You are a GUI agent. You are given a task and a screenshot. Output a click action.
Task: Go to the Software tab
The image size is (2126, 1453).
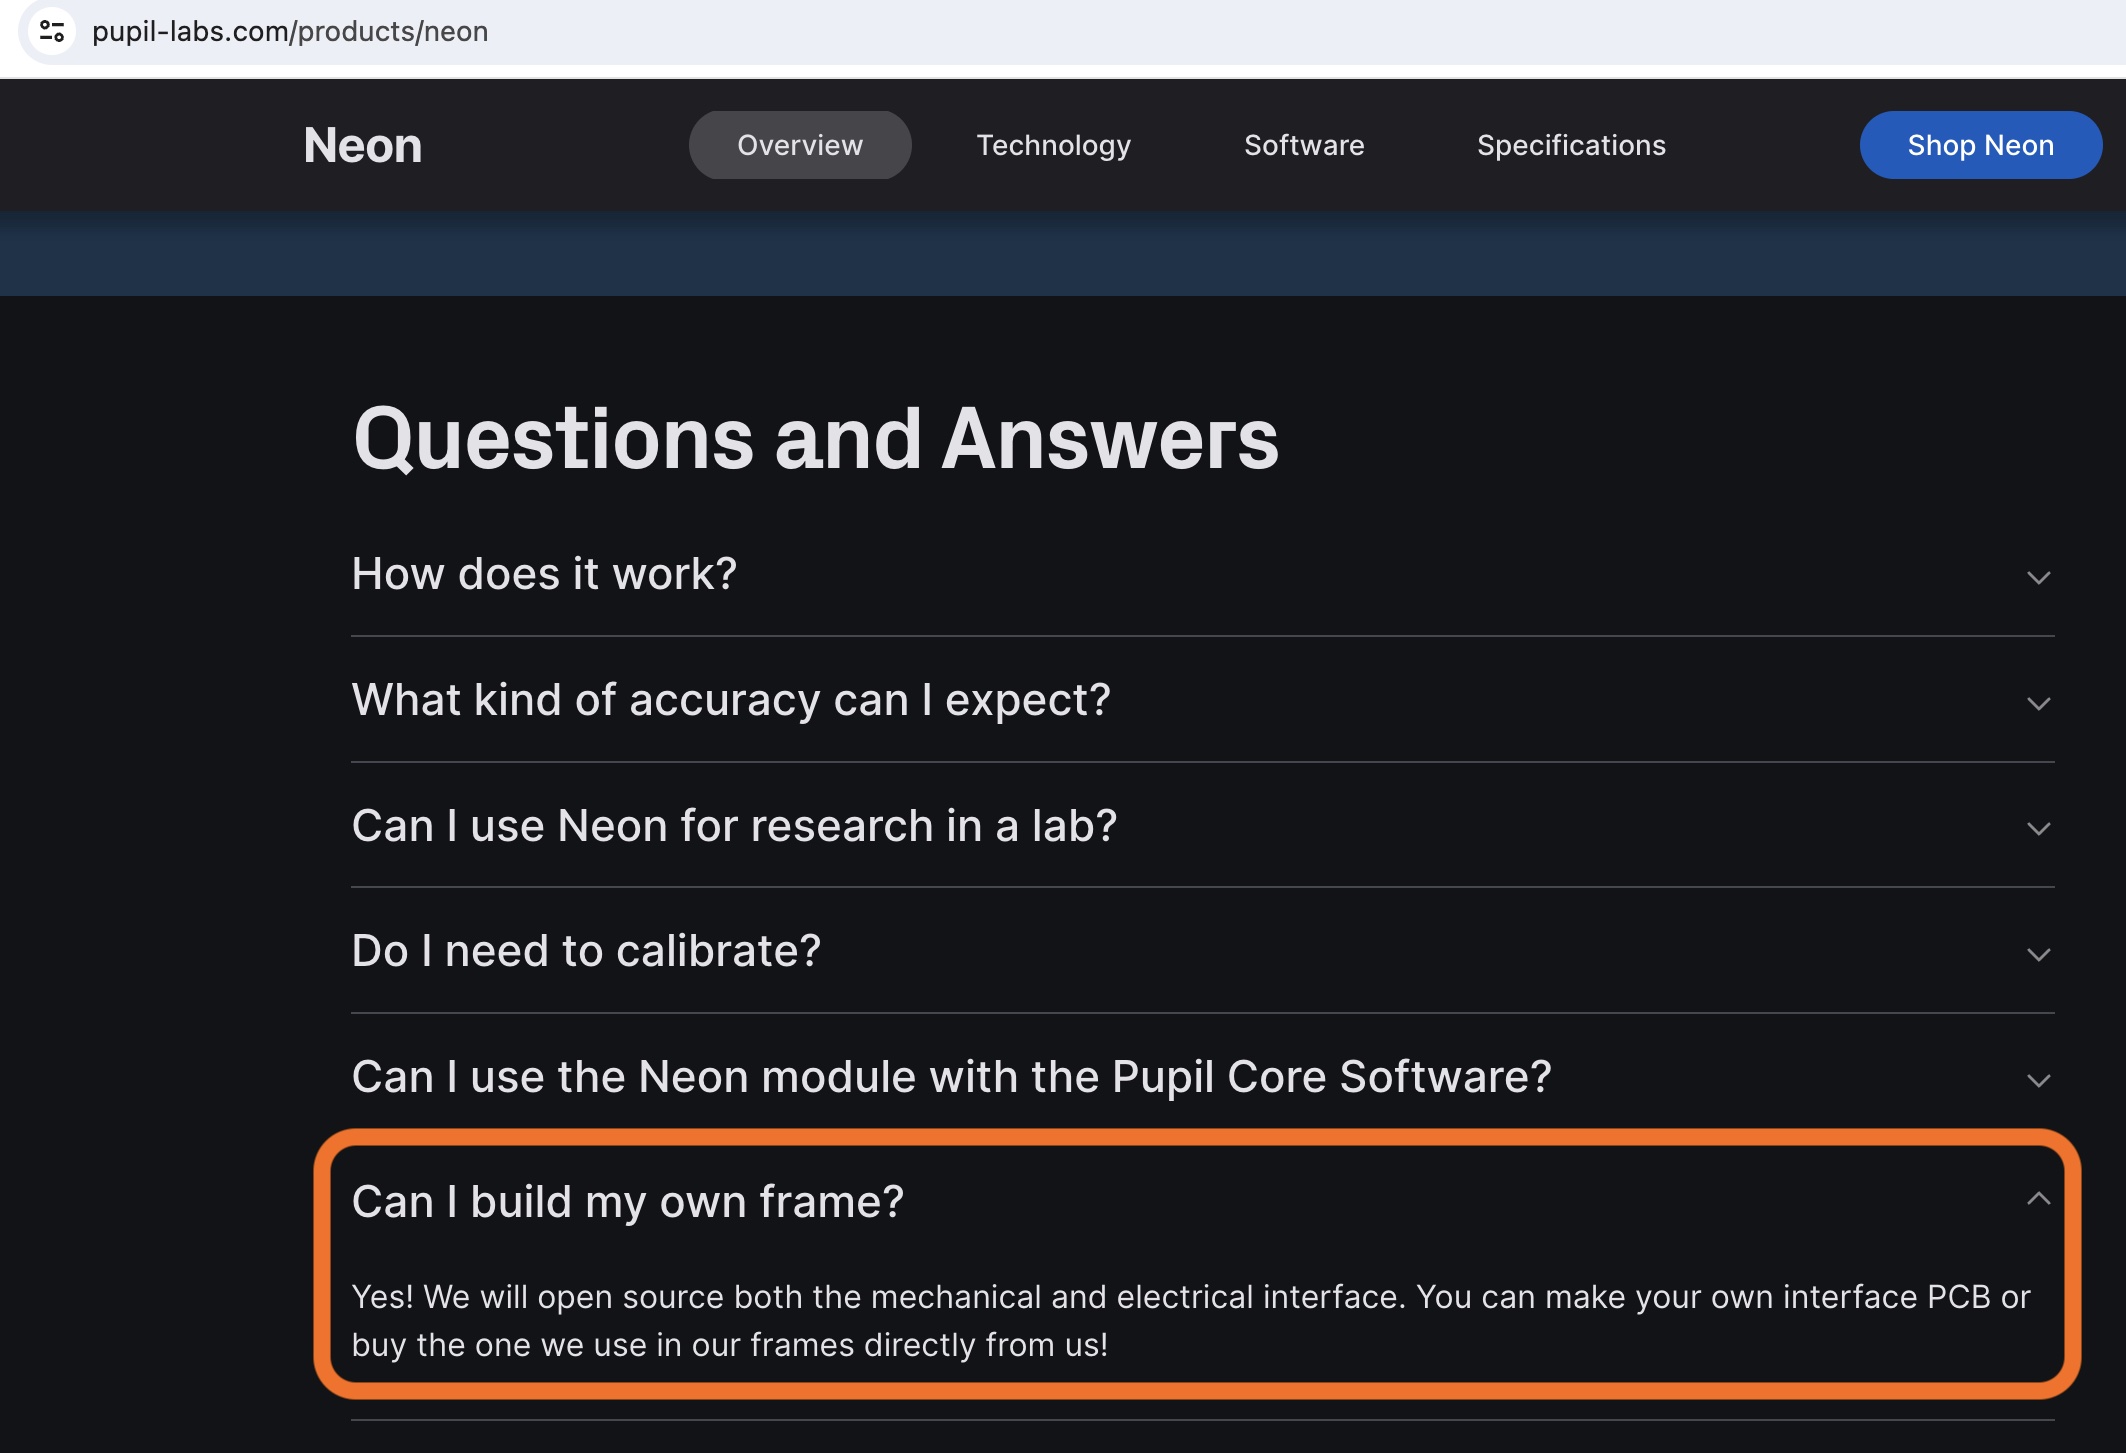point(1304,145)
